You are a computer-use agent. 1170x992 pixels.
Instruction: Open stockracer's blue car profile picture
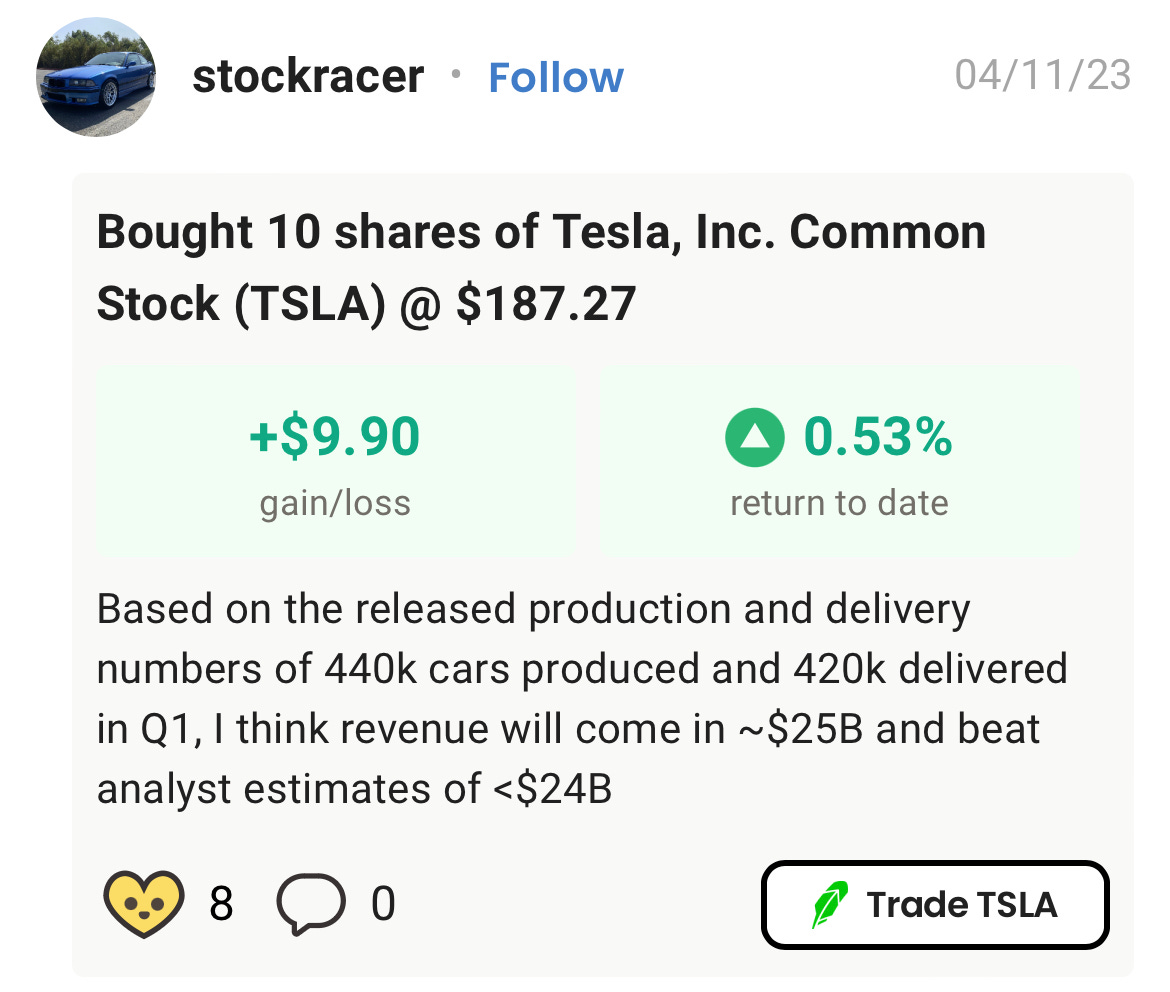pos(96,77)
